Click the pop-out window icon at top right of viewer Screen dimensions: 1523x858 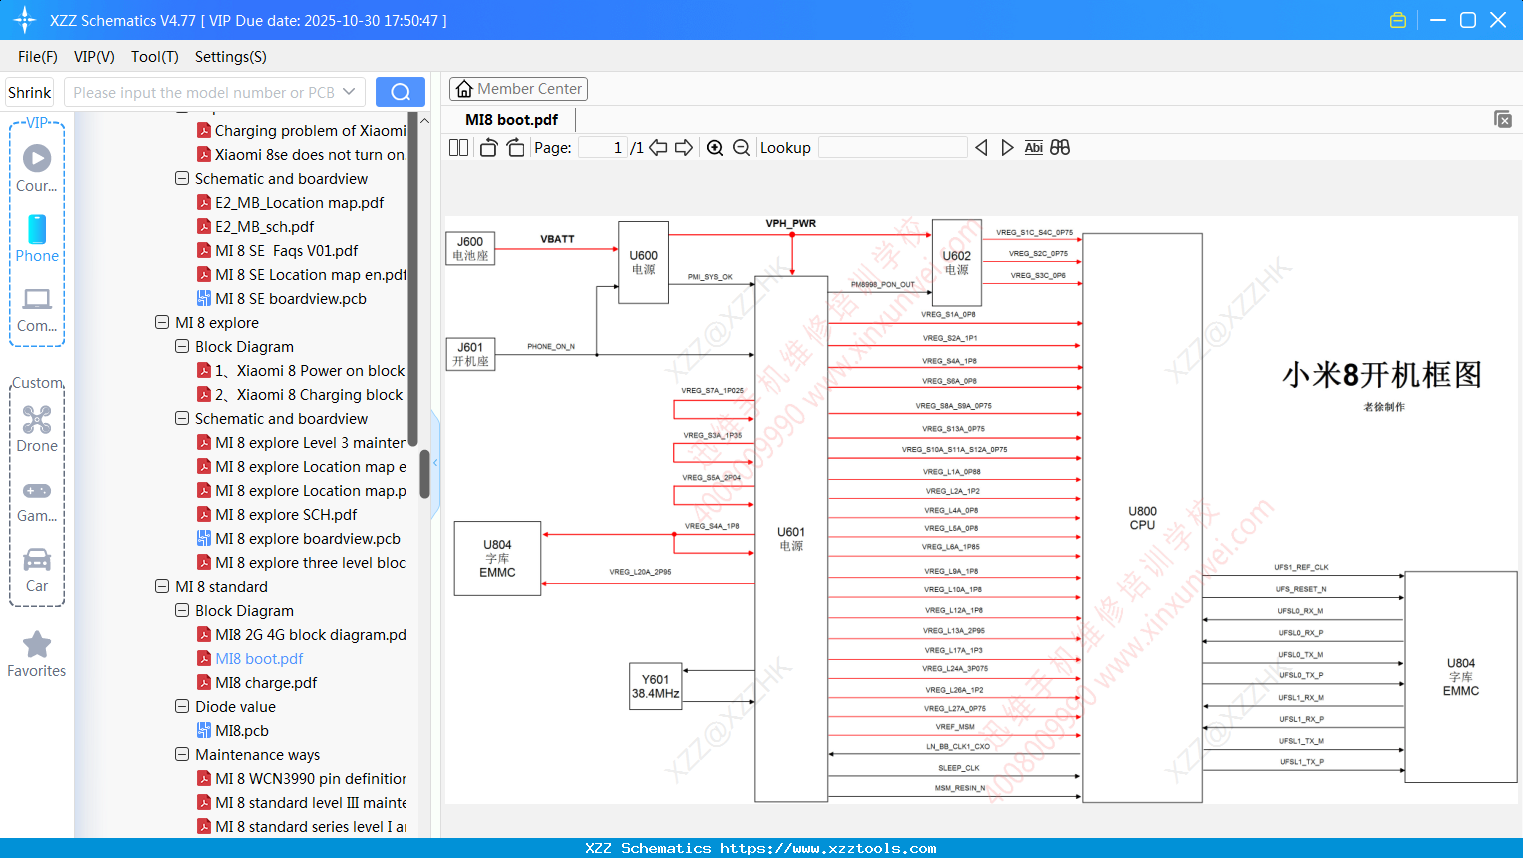[1502, 119]
